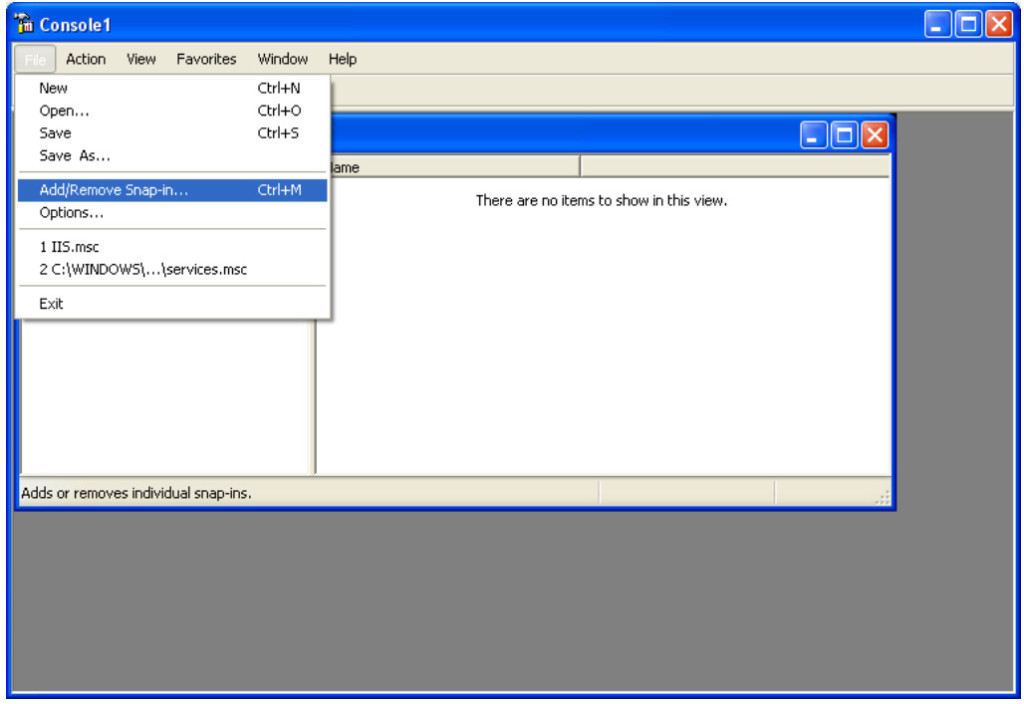Screen dimensions: 1024x704
Task: Open the Favorites menu
Action: click(x=206, y=59)
